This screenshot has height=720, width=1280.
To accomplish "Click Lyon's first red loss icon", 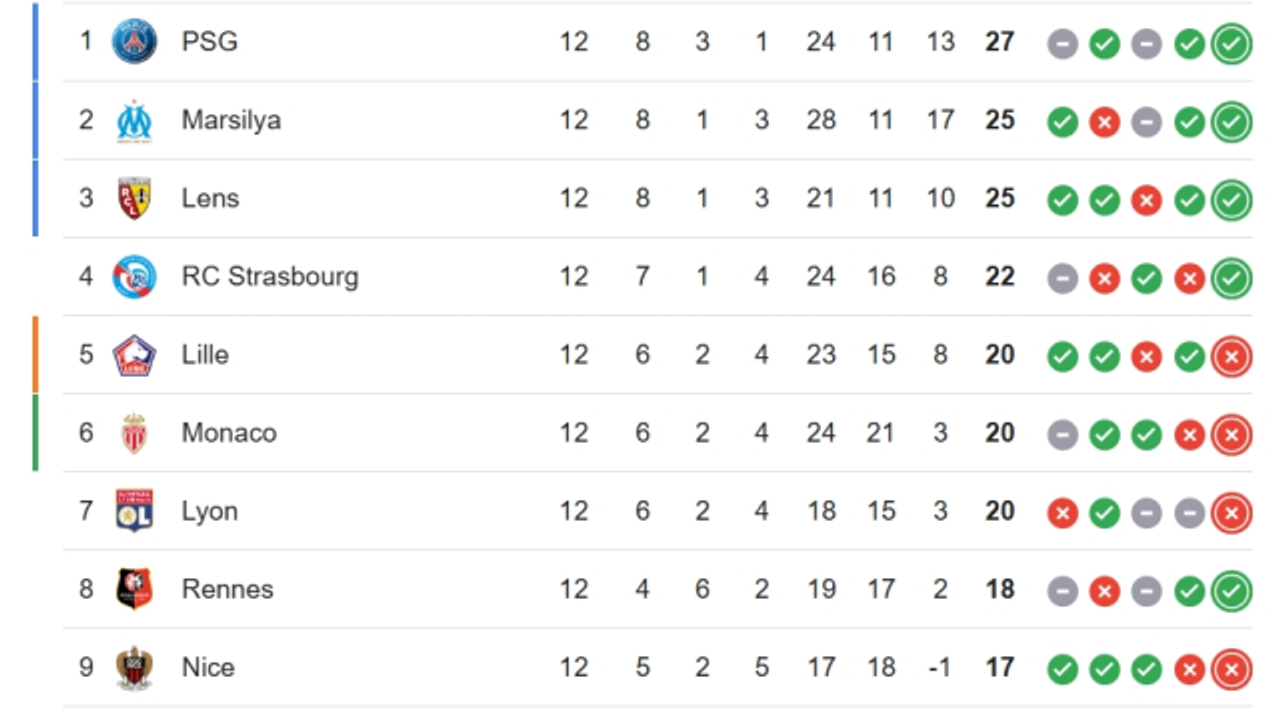I will point(1062,513).
